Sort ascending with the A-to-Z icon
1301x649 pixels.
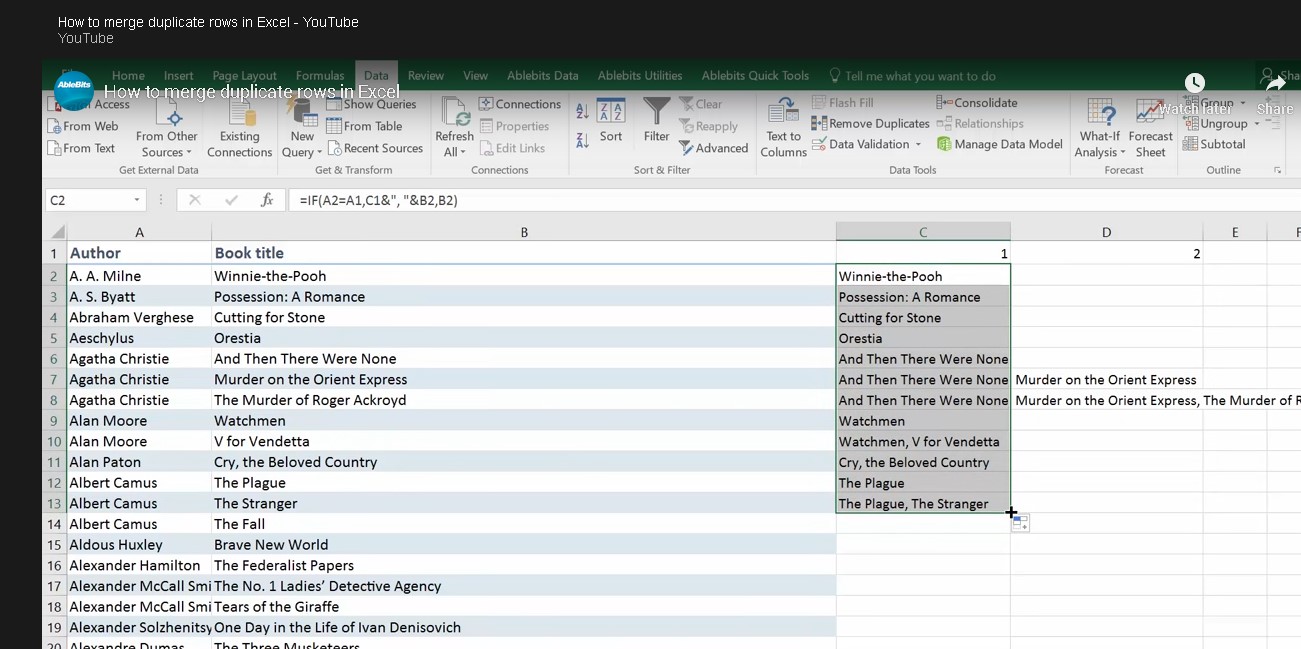click(x=582, y=112)
